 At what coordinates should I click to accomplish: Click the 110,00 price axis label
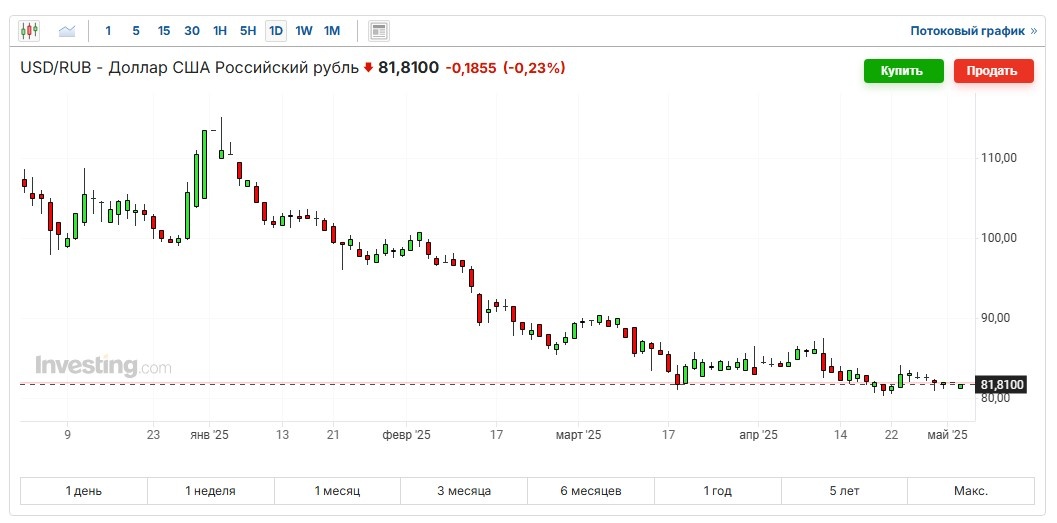tap(998, 158)
